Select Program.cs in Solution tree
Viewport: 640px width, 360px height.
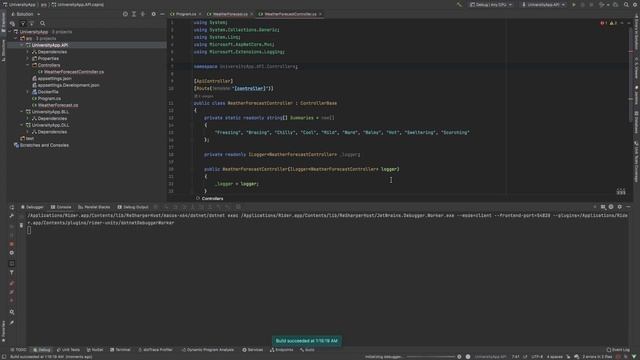tap(46, 98)
